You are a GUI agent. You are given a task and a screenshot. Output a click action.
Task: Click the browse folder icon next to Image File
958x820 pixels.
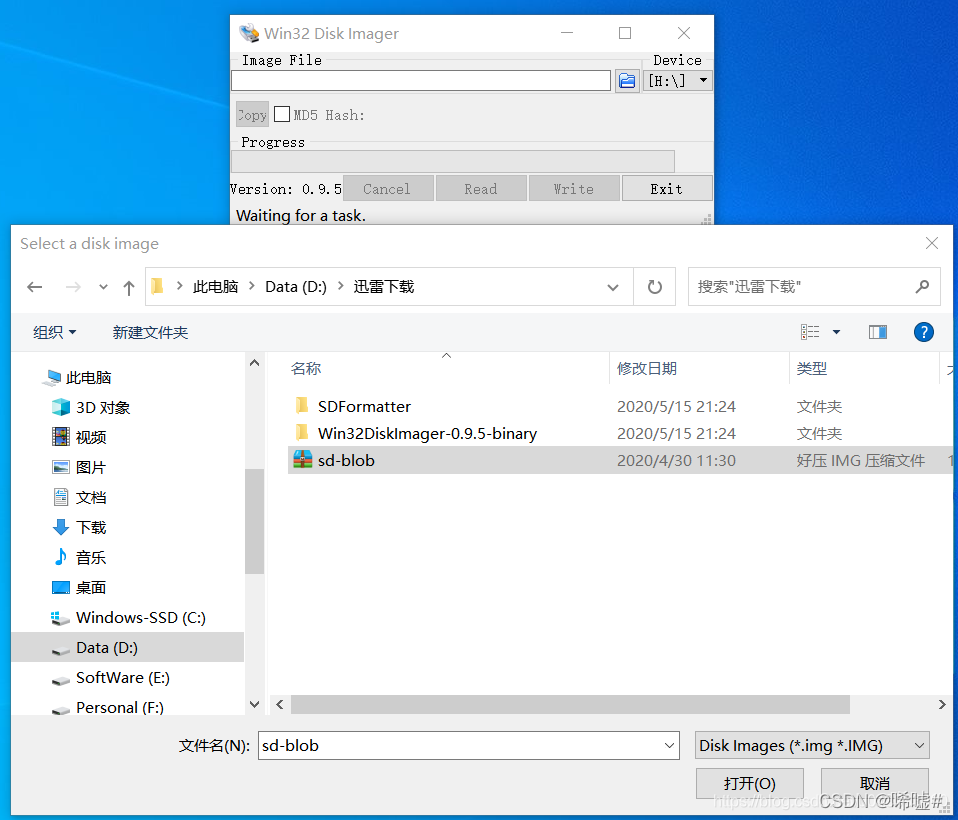[627, 81]
